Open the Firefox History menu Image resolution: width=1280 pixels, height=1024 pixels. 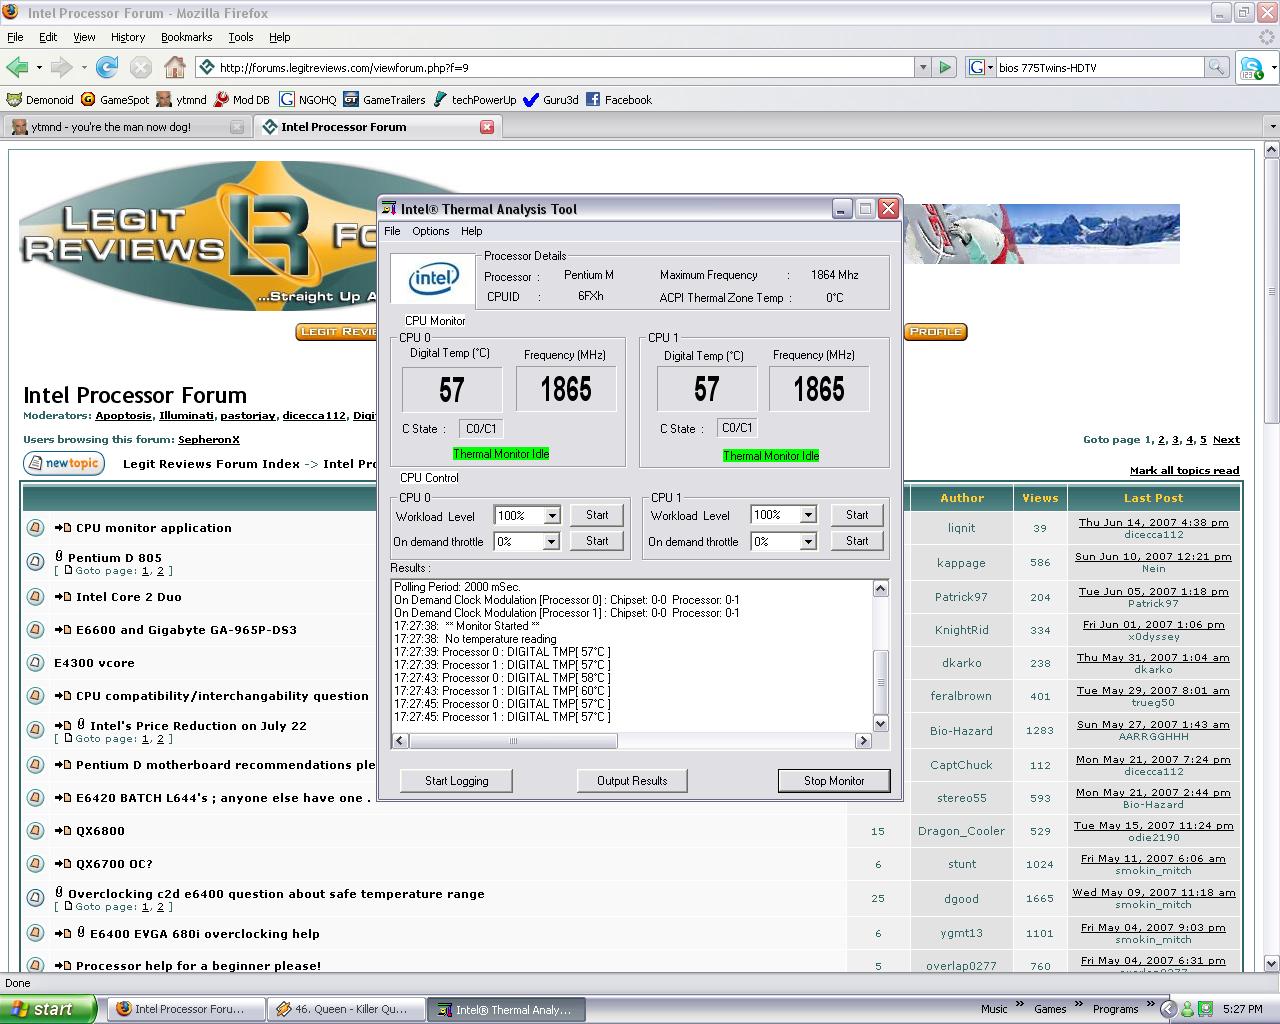click(128, 37)
